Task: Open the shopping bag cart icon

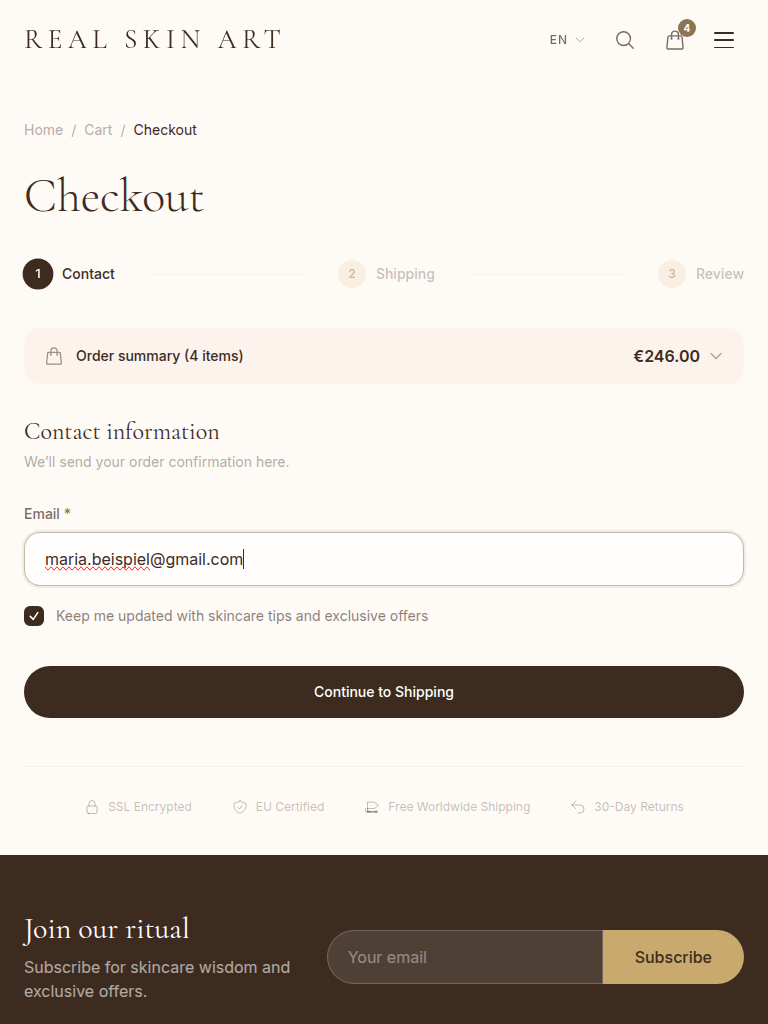Action: tap(676, 40)
